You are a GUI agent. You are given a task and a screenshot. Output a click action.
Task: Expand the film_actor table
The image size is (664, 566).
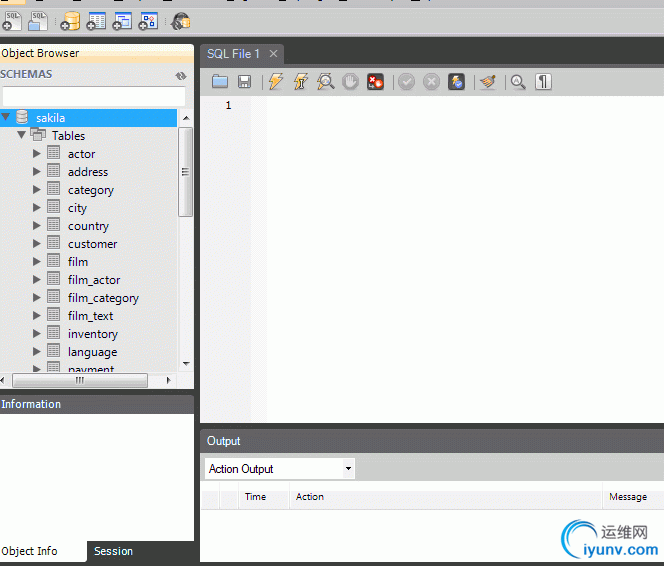[x=37, y=279]
